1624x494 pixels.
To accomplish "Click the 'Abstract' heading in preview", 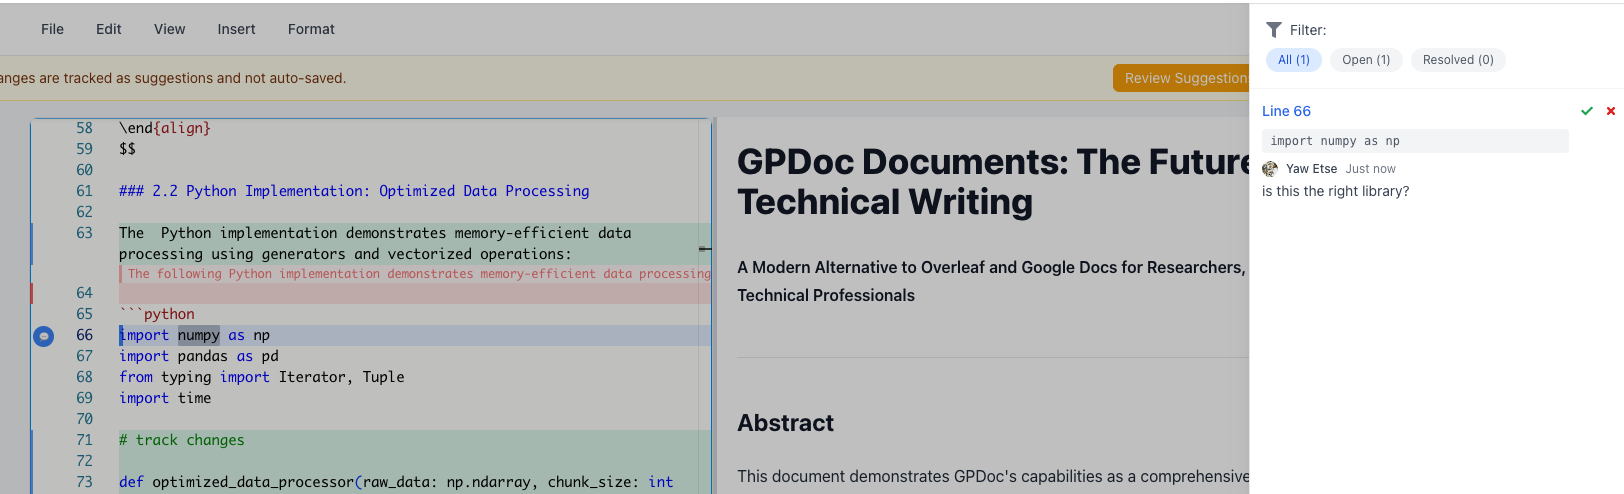I will (x=785, y=423).
